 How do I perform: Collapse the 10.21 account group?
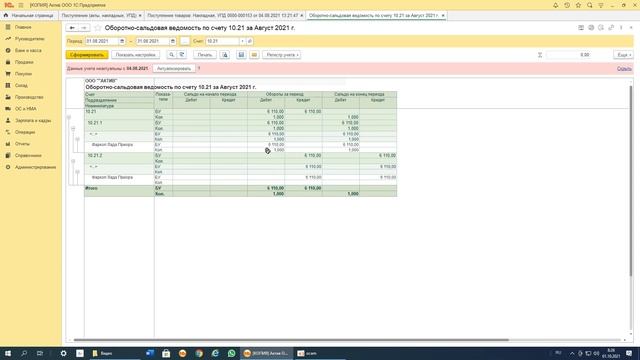point(69,118)
